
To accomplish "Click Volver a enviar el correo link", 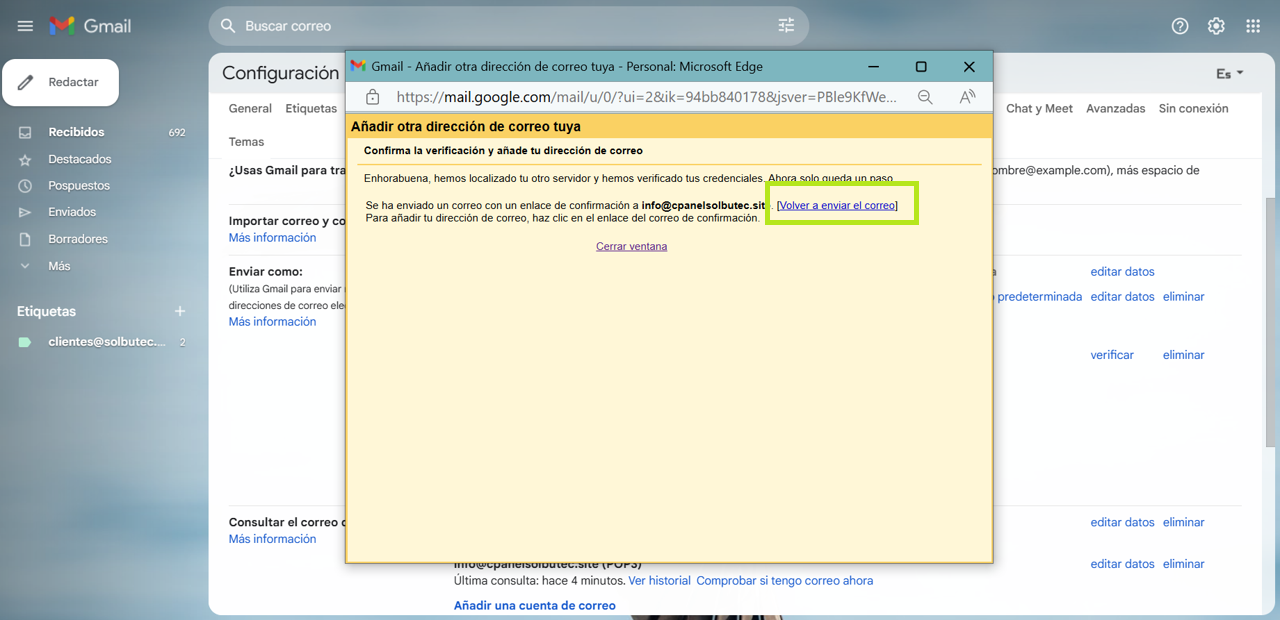I will pos(837,205).
